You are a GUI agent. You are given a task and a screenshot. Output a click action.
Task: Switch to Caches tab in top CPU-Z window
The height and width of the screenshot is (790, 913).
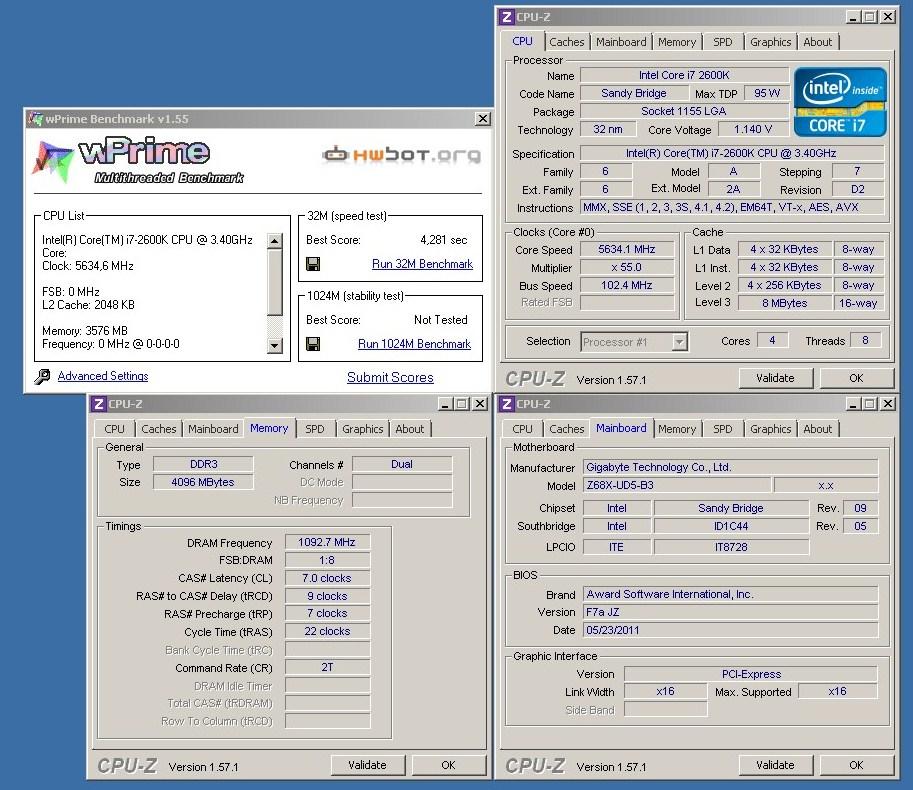[567, 42]
